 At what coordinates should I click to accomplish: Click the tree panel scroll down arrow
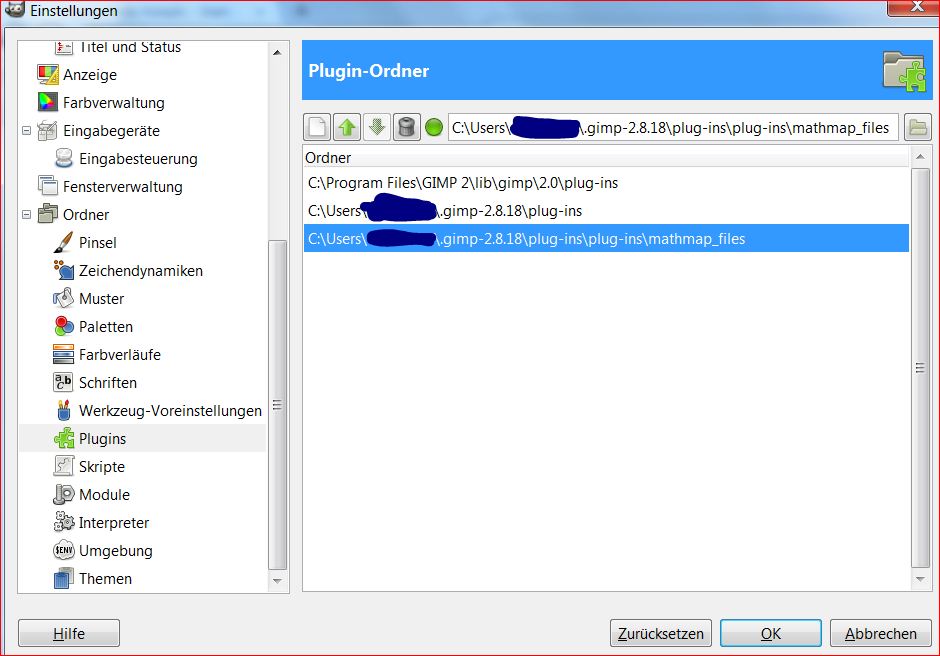tap(277, 580)
